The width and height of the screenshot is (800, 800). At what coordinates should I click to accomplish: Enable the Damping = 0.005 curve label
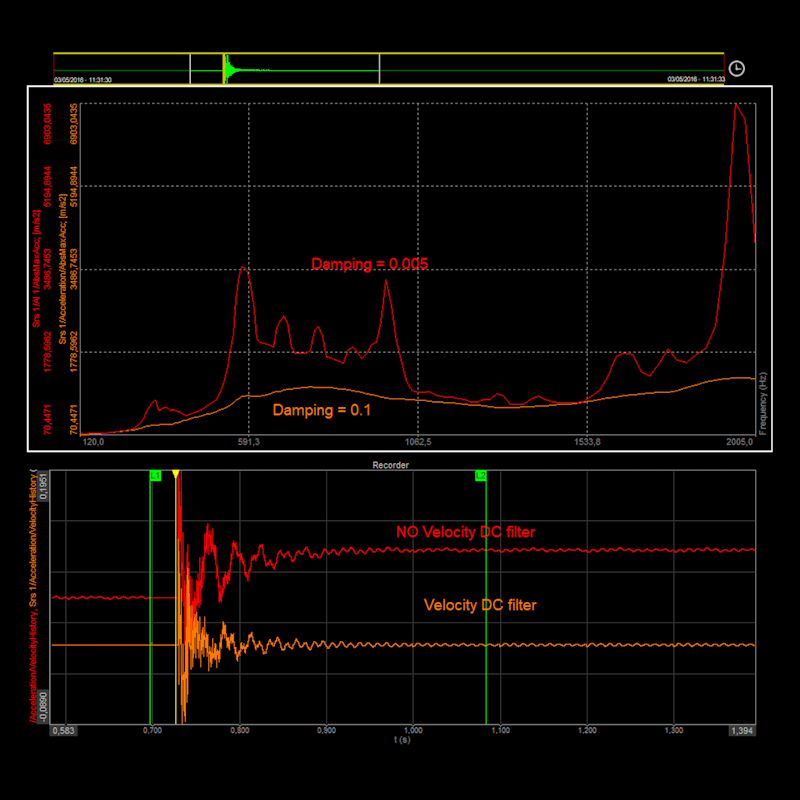click(x=370, y=264)
